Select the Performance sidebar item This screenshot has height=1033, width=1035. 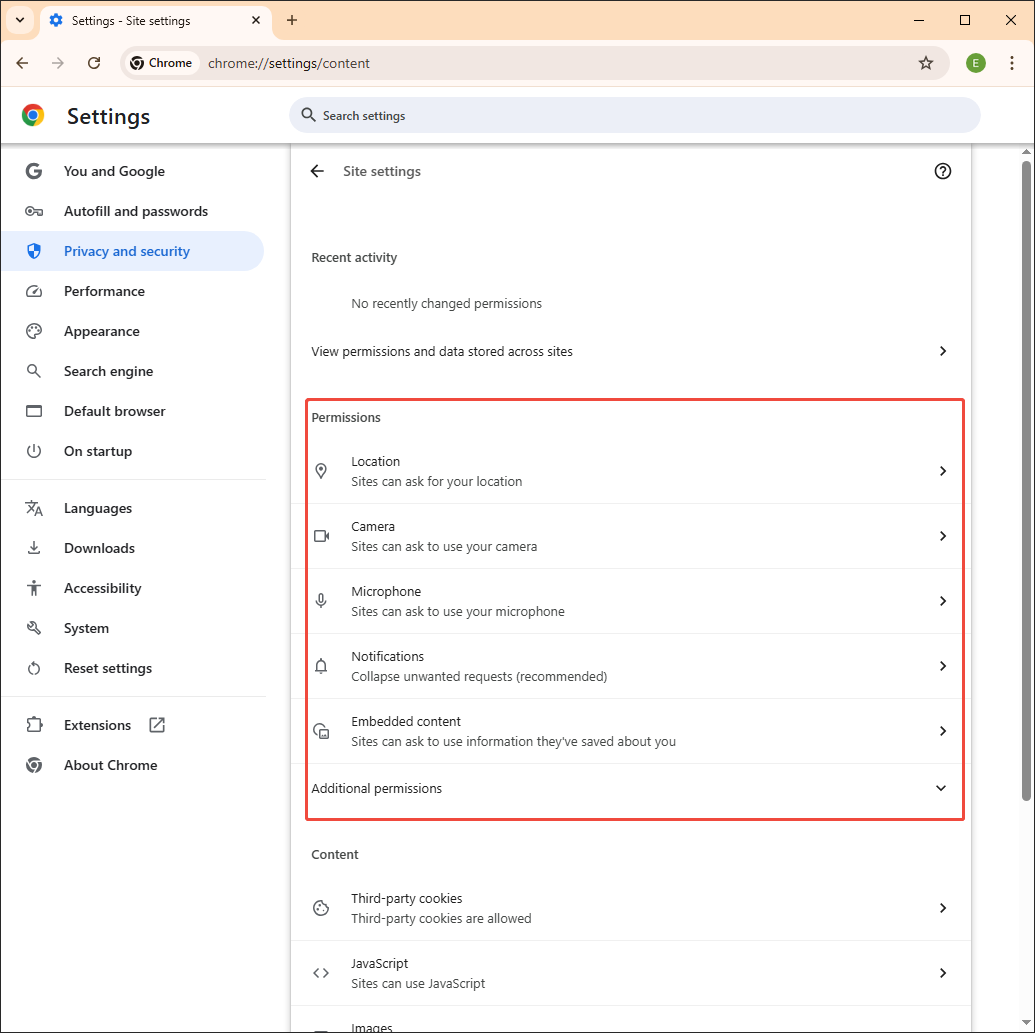point(104,291)
